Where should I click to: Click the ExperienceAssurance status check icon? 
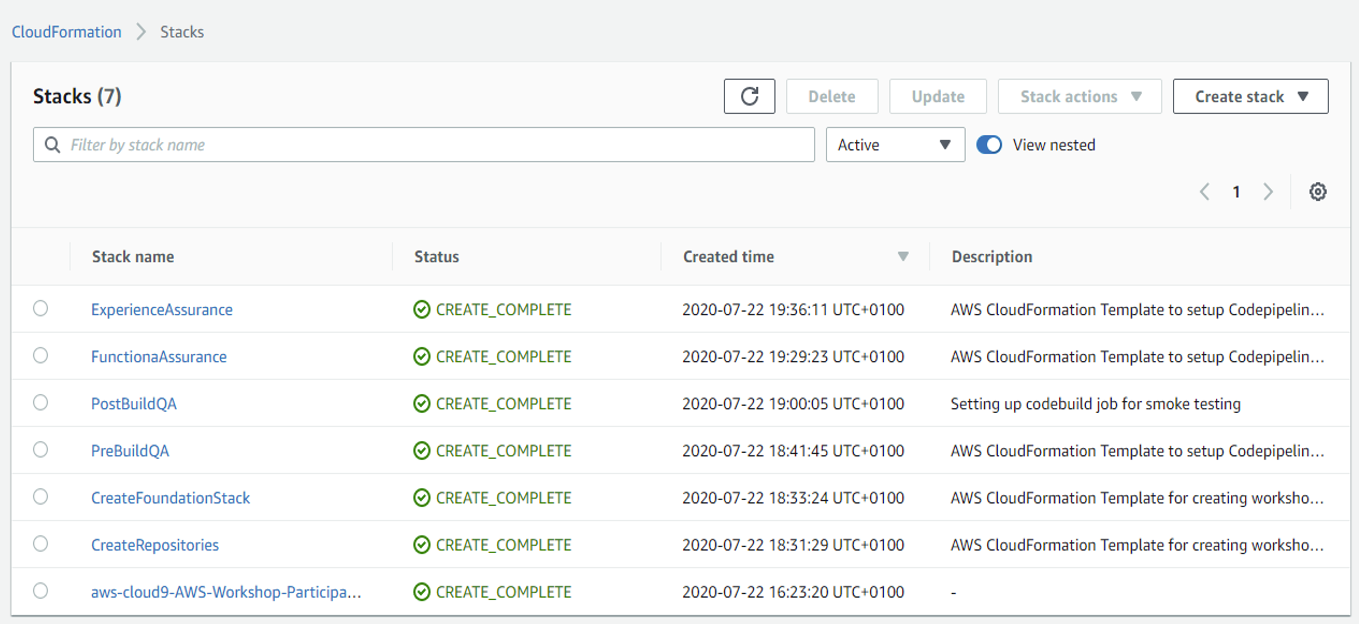coord(422,310)
